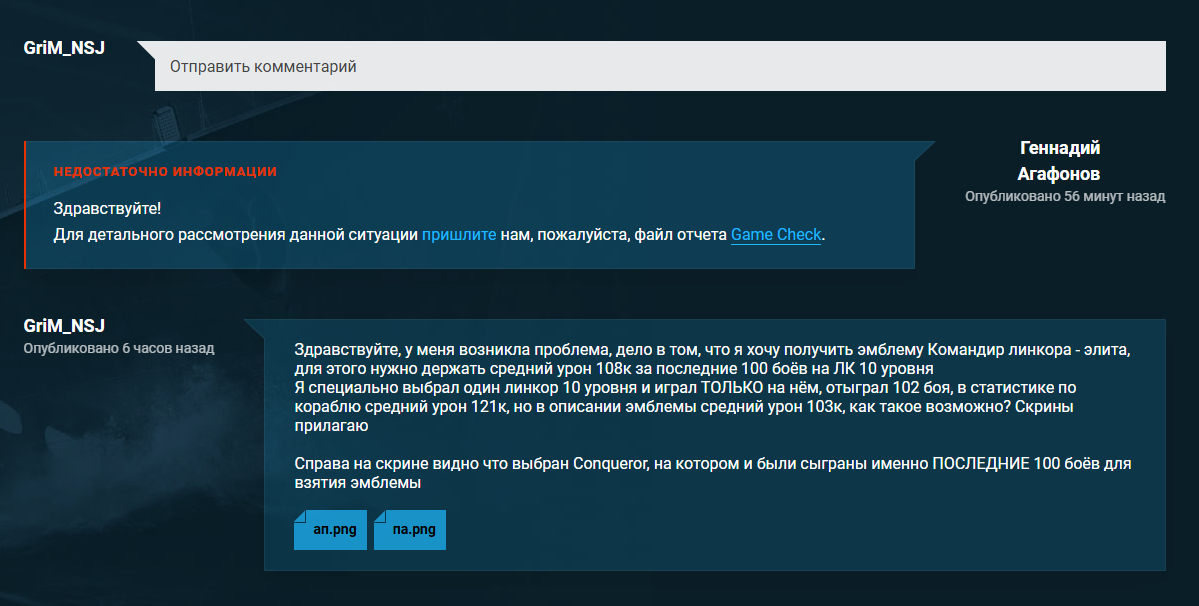Click the word Conqueror in the post
This screenshot has height=606, width=1199.
click(x=609, y=465)
